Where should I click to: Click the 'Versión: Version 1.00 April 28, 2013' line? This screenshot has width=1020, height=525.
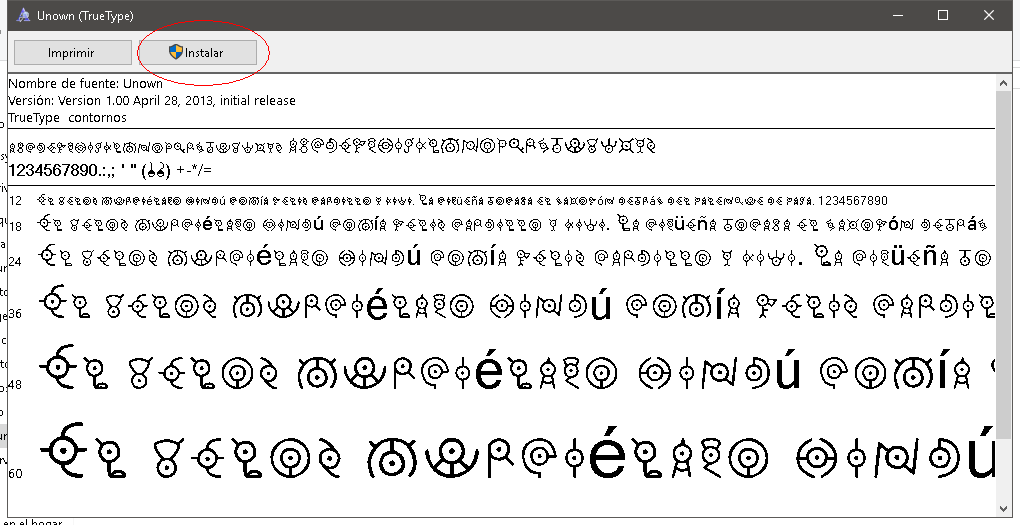pos(152,101)
